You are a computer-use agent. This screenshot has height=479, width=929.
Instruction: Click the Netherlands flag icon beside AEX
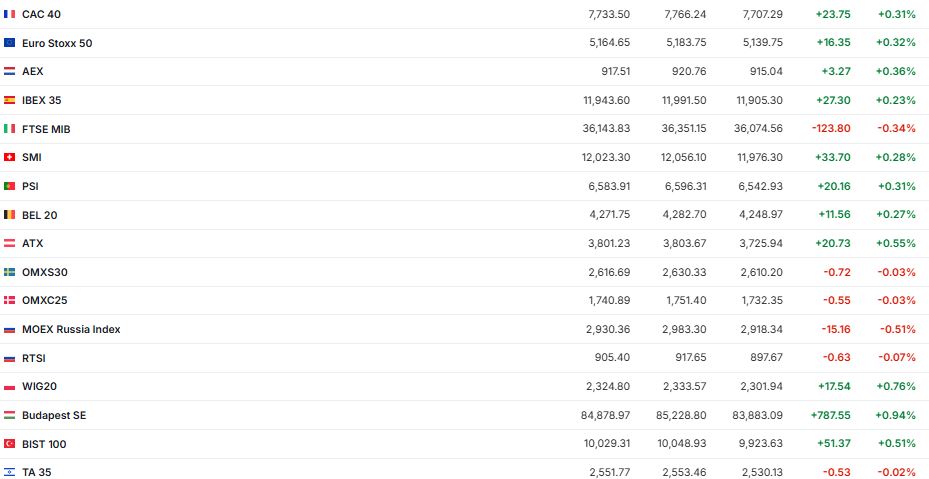tap(9, 72)
